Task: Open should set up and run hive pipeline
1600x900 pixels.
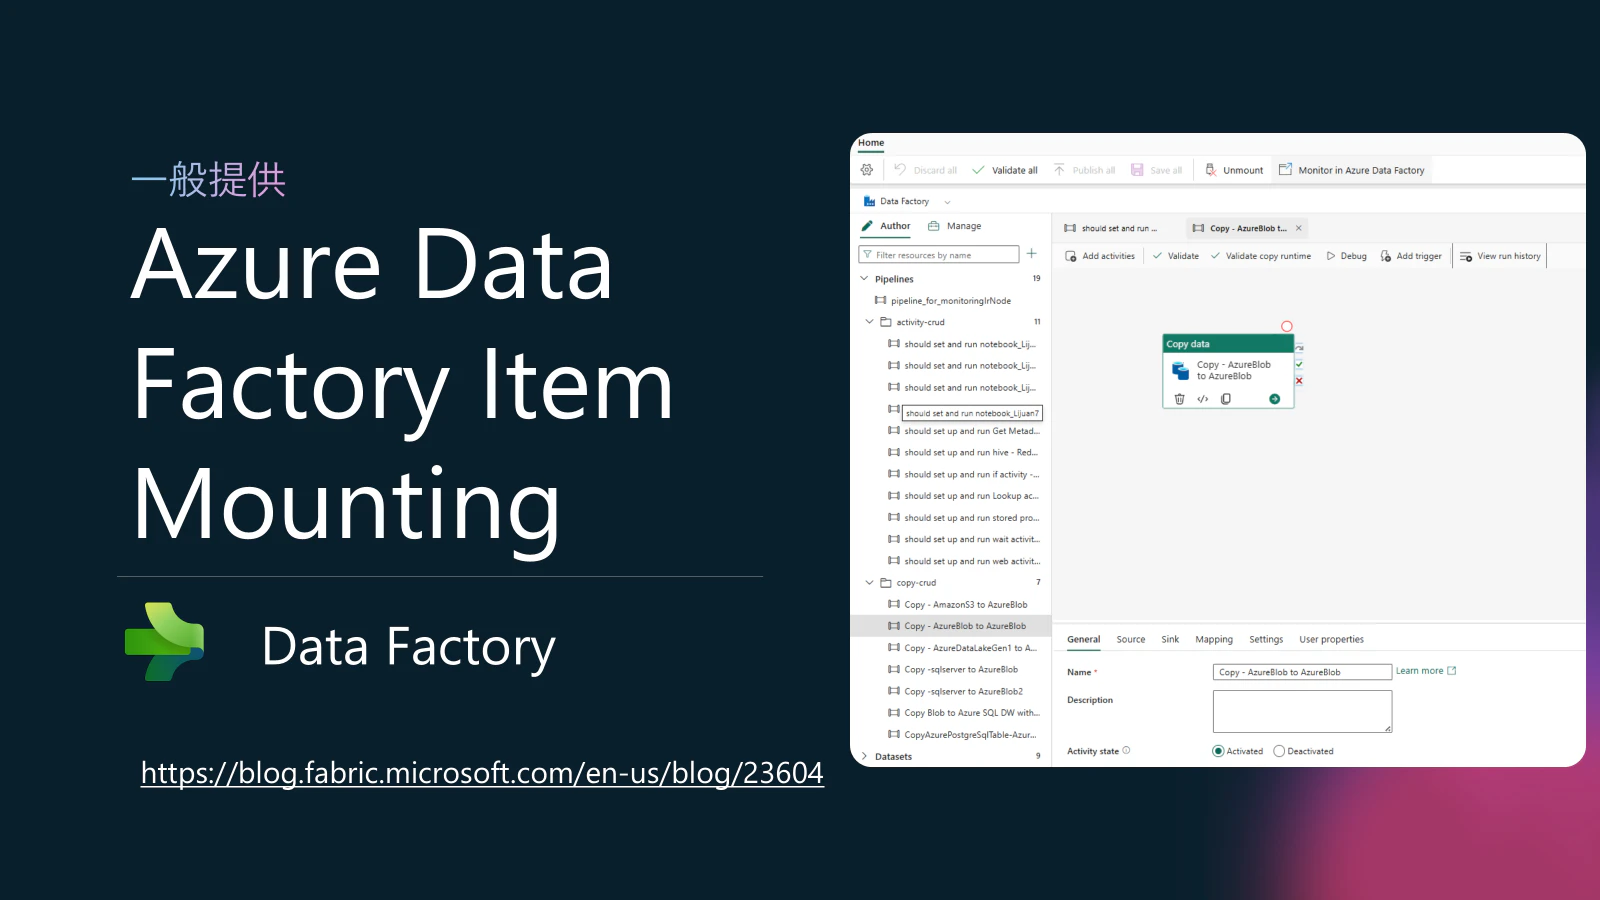Action: (x=964, y=453)
